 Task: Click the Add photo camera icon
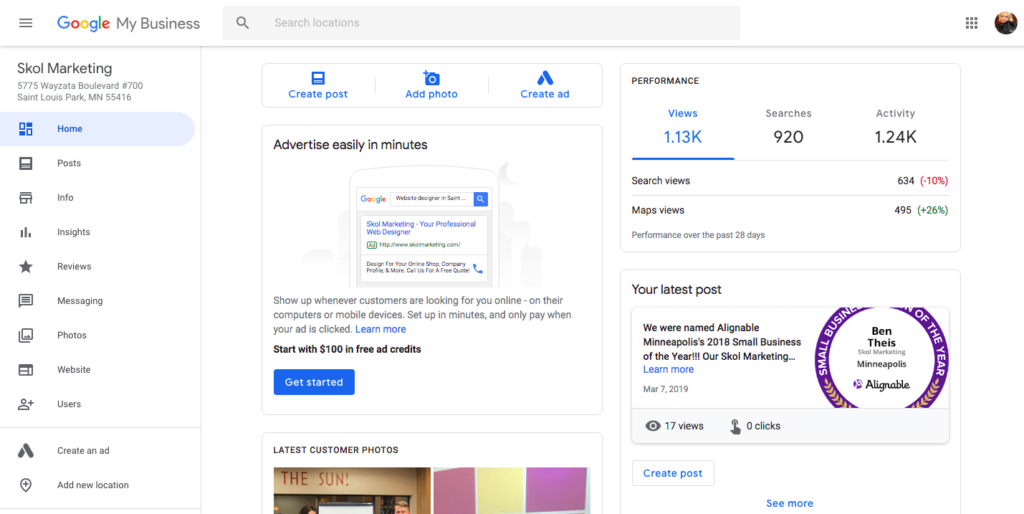[x=431, y=78]
